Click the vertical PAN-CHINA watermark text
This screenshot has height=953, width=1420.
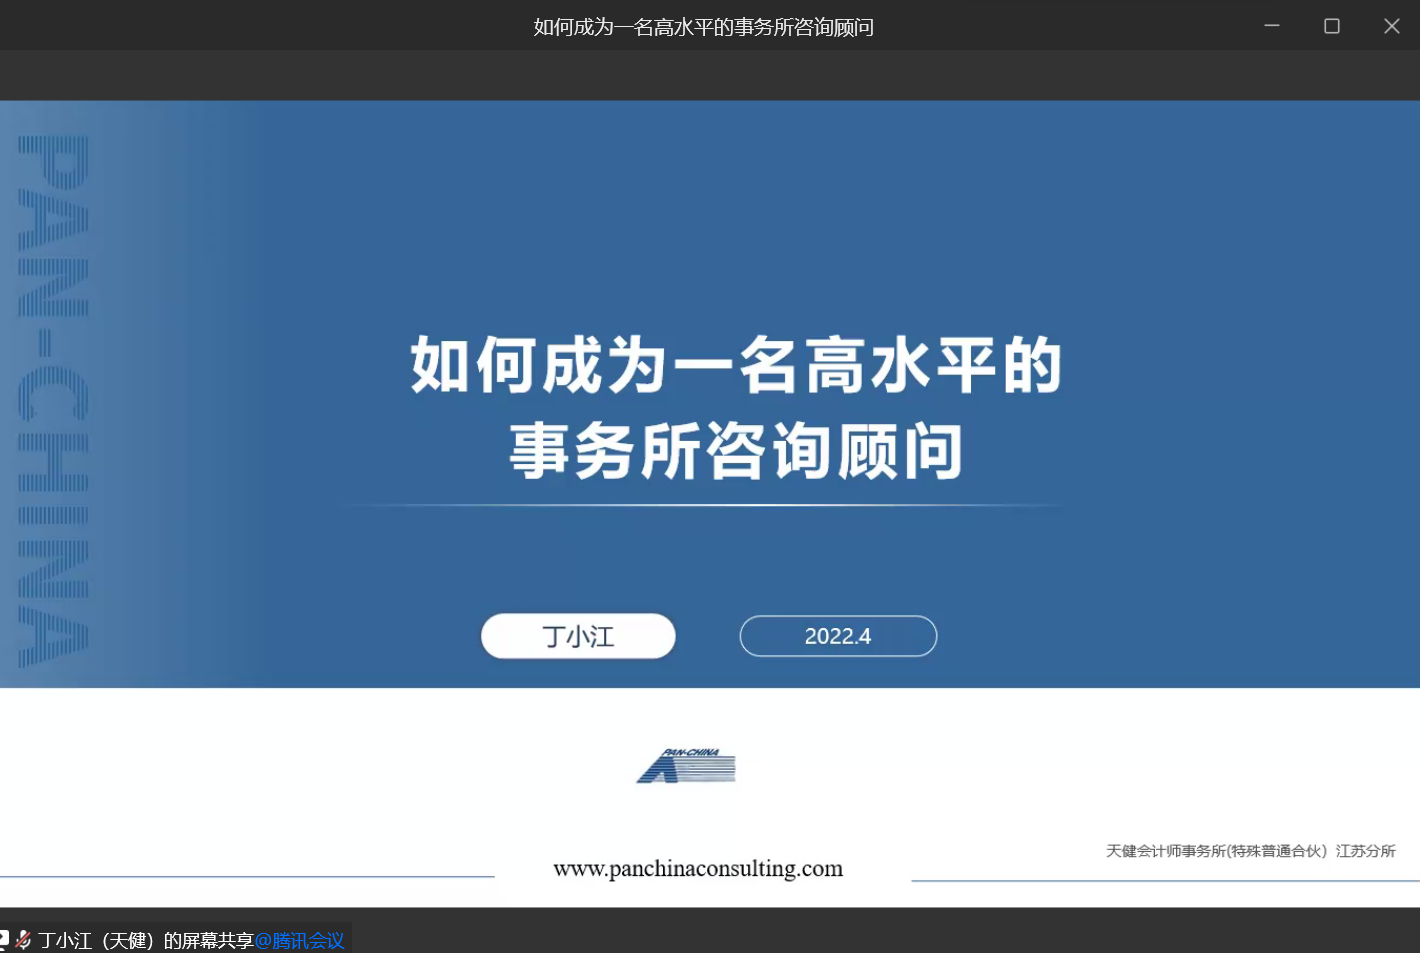click(54, 400)
